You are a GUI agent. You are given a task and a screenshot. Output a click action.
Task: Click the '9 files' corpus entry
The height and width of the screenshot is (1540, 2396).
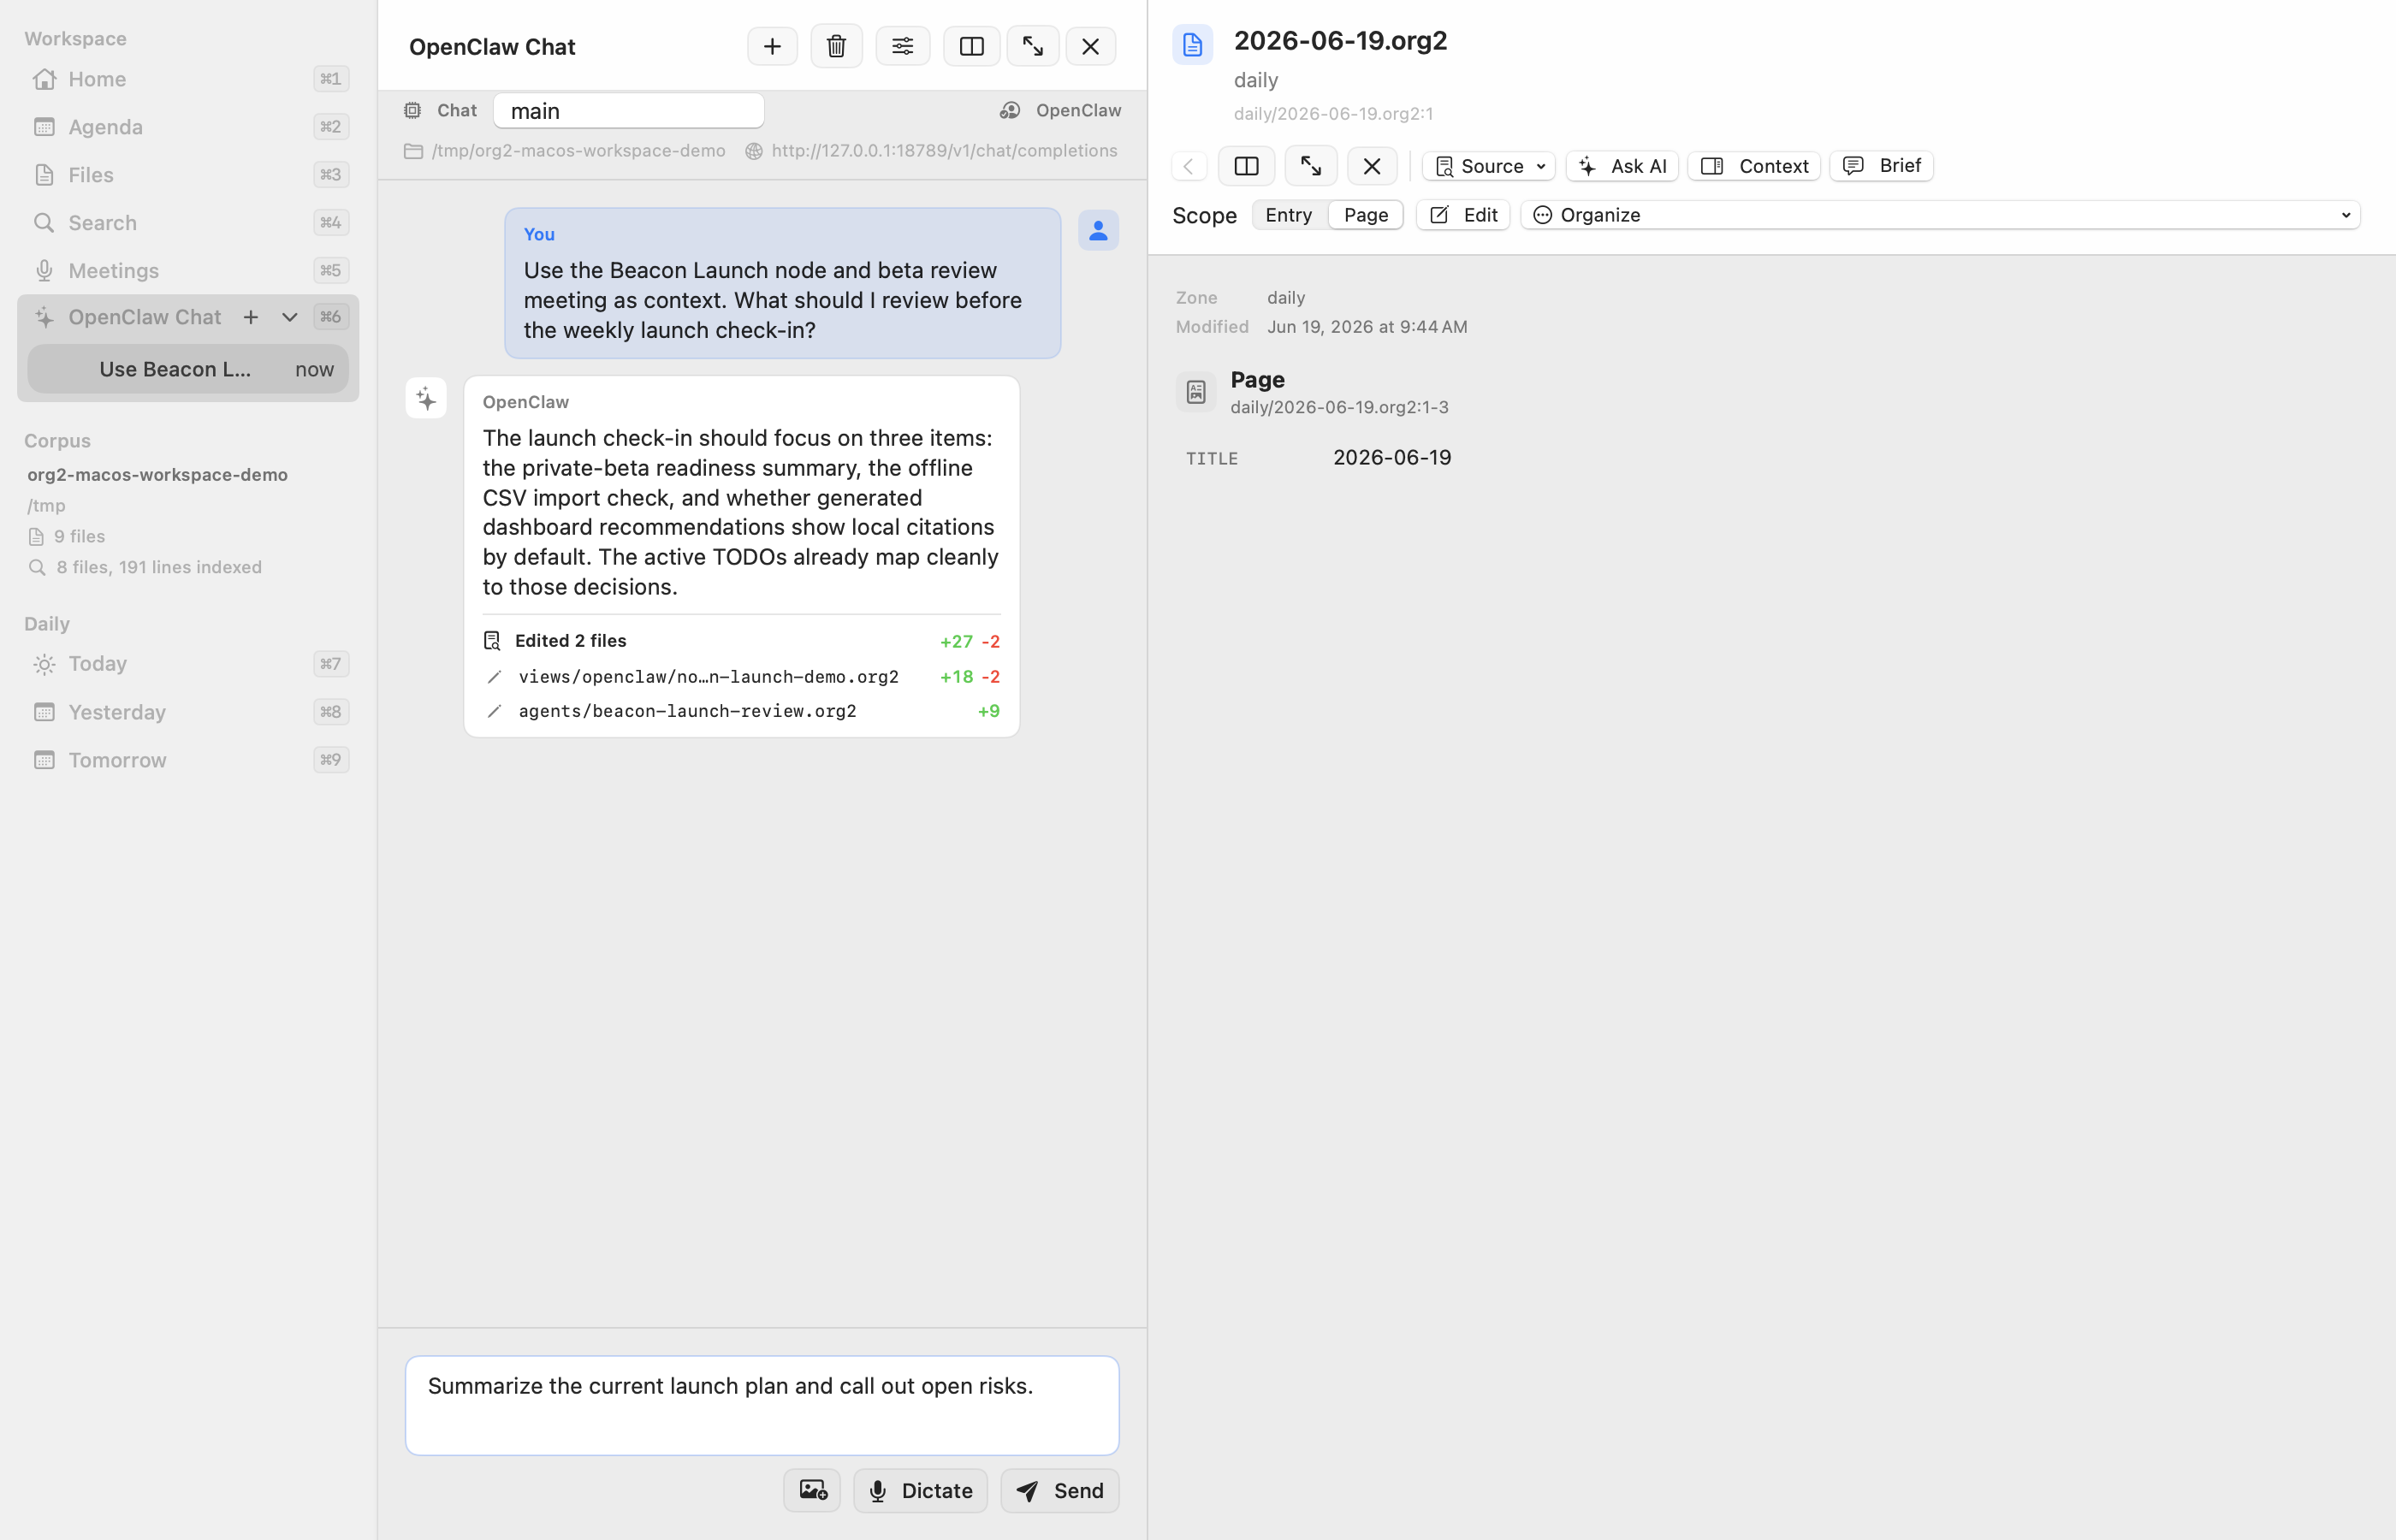pos(79,537)
